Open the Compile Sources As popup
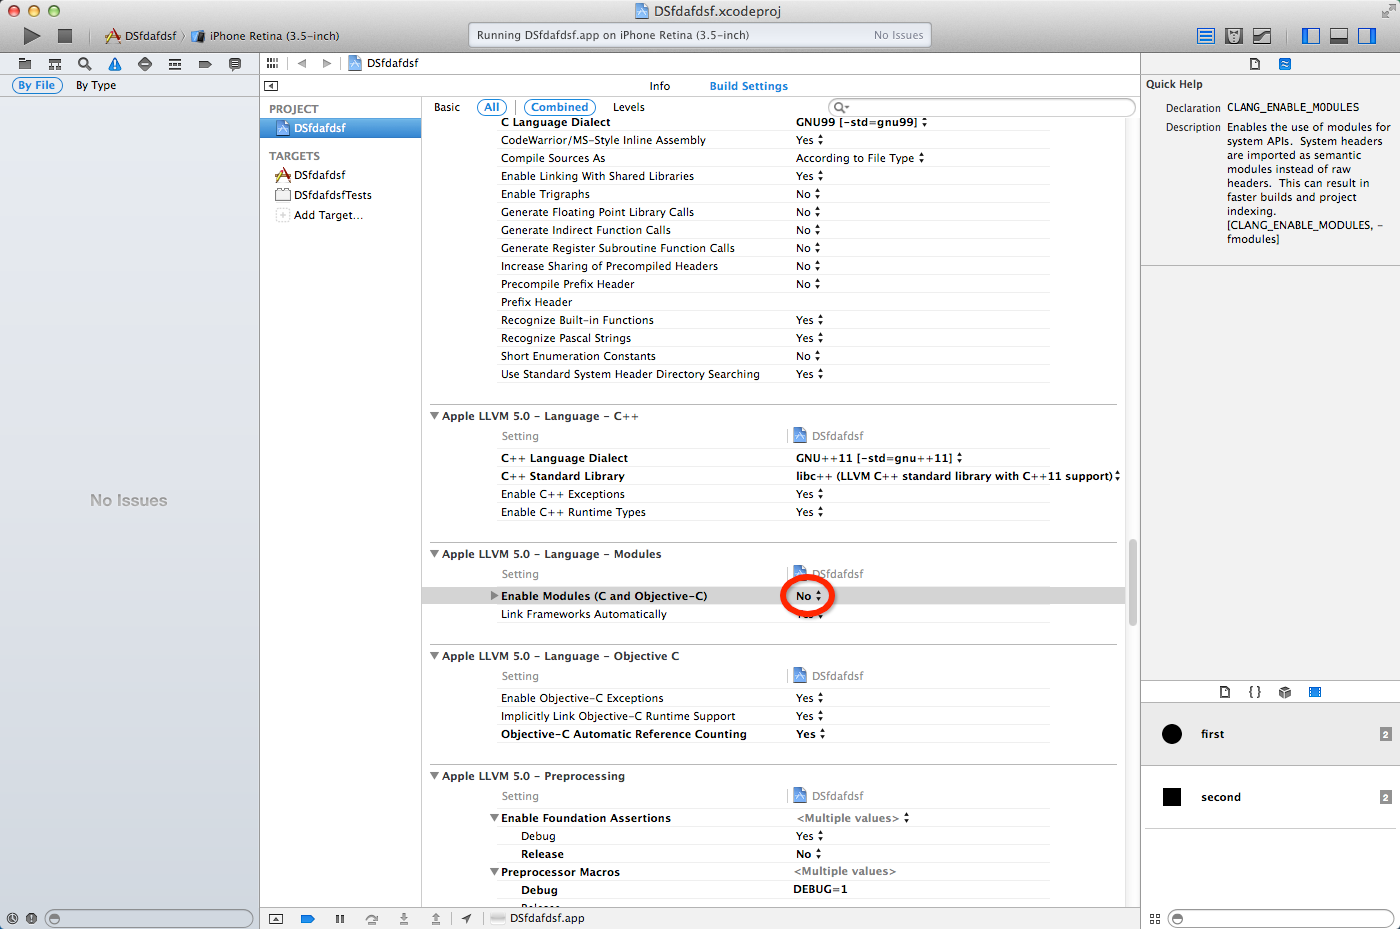 (x=860, y=158)
